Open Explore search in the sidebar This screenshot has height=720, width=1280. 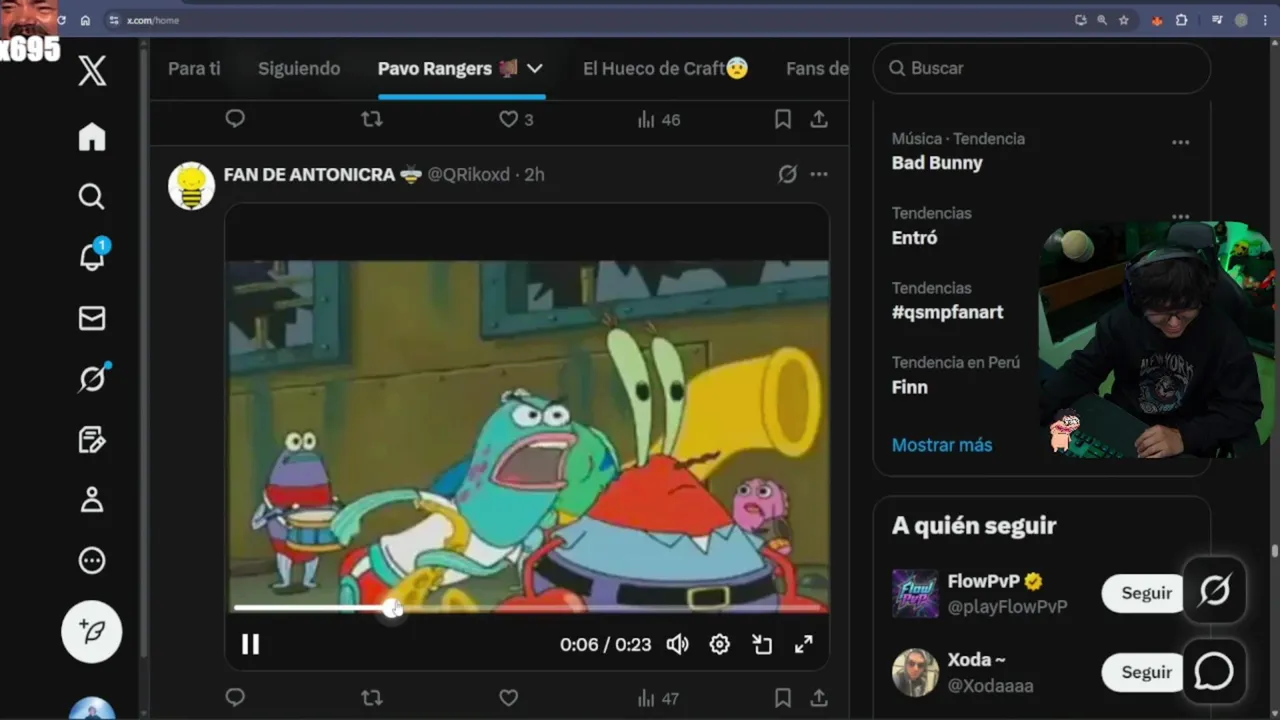pyautogui.click(x=92, y=196)
